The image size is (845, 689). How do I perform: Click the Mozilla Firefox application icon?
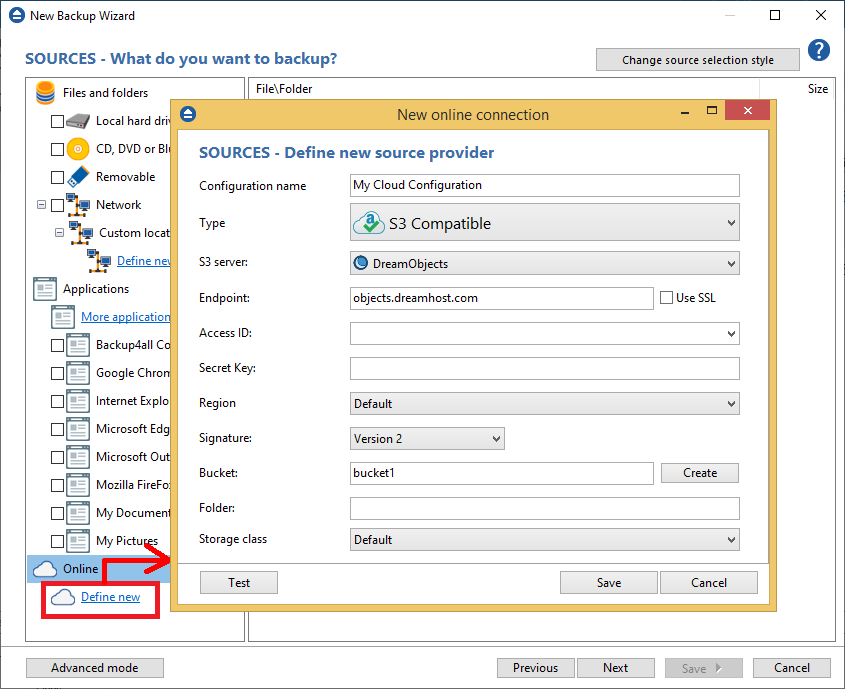pyautogui.click(x=78, y=485)
